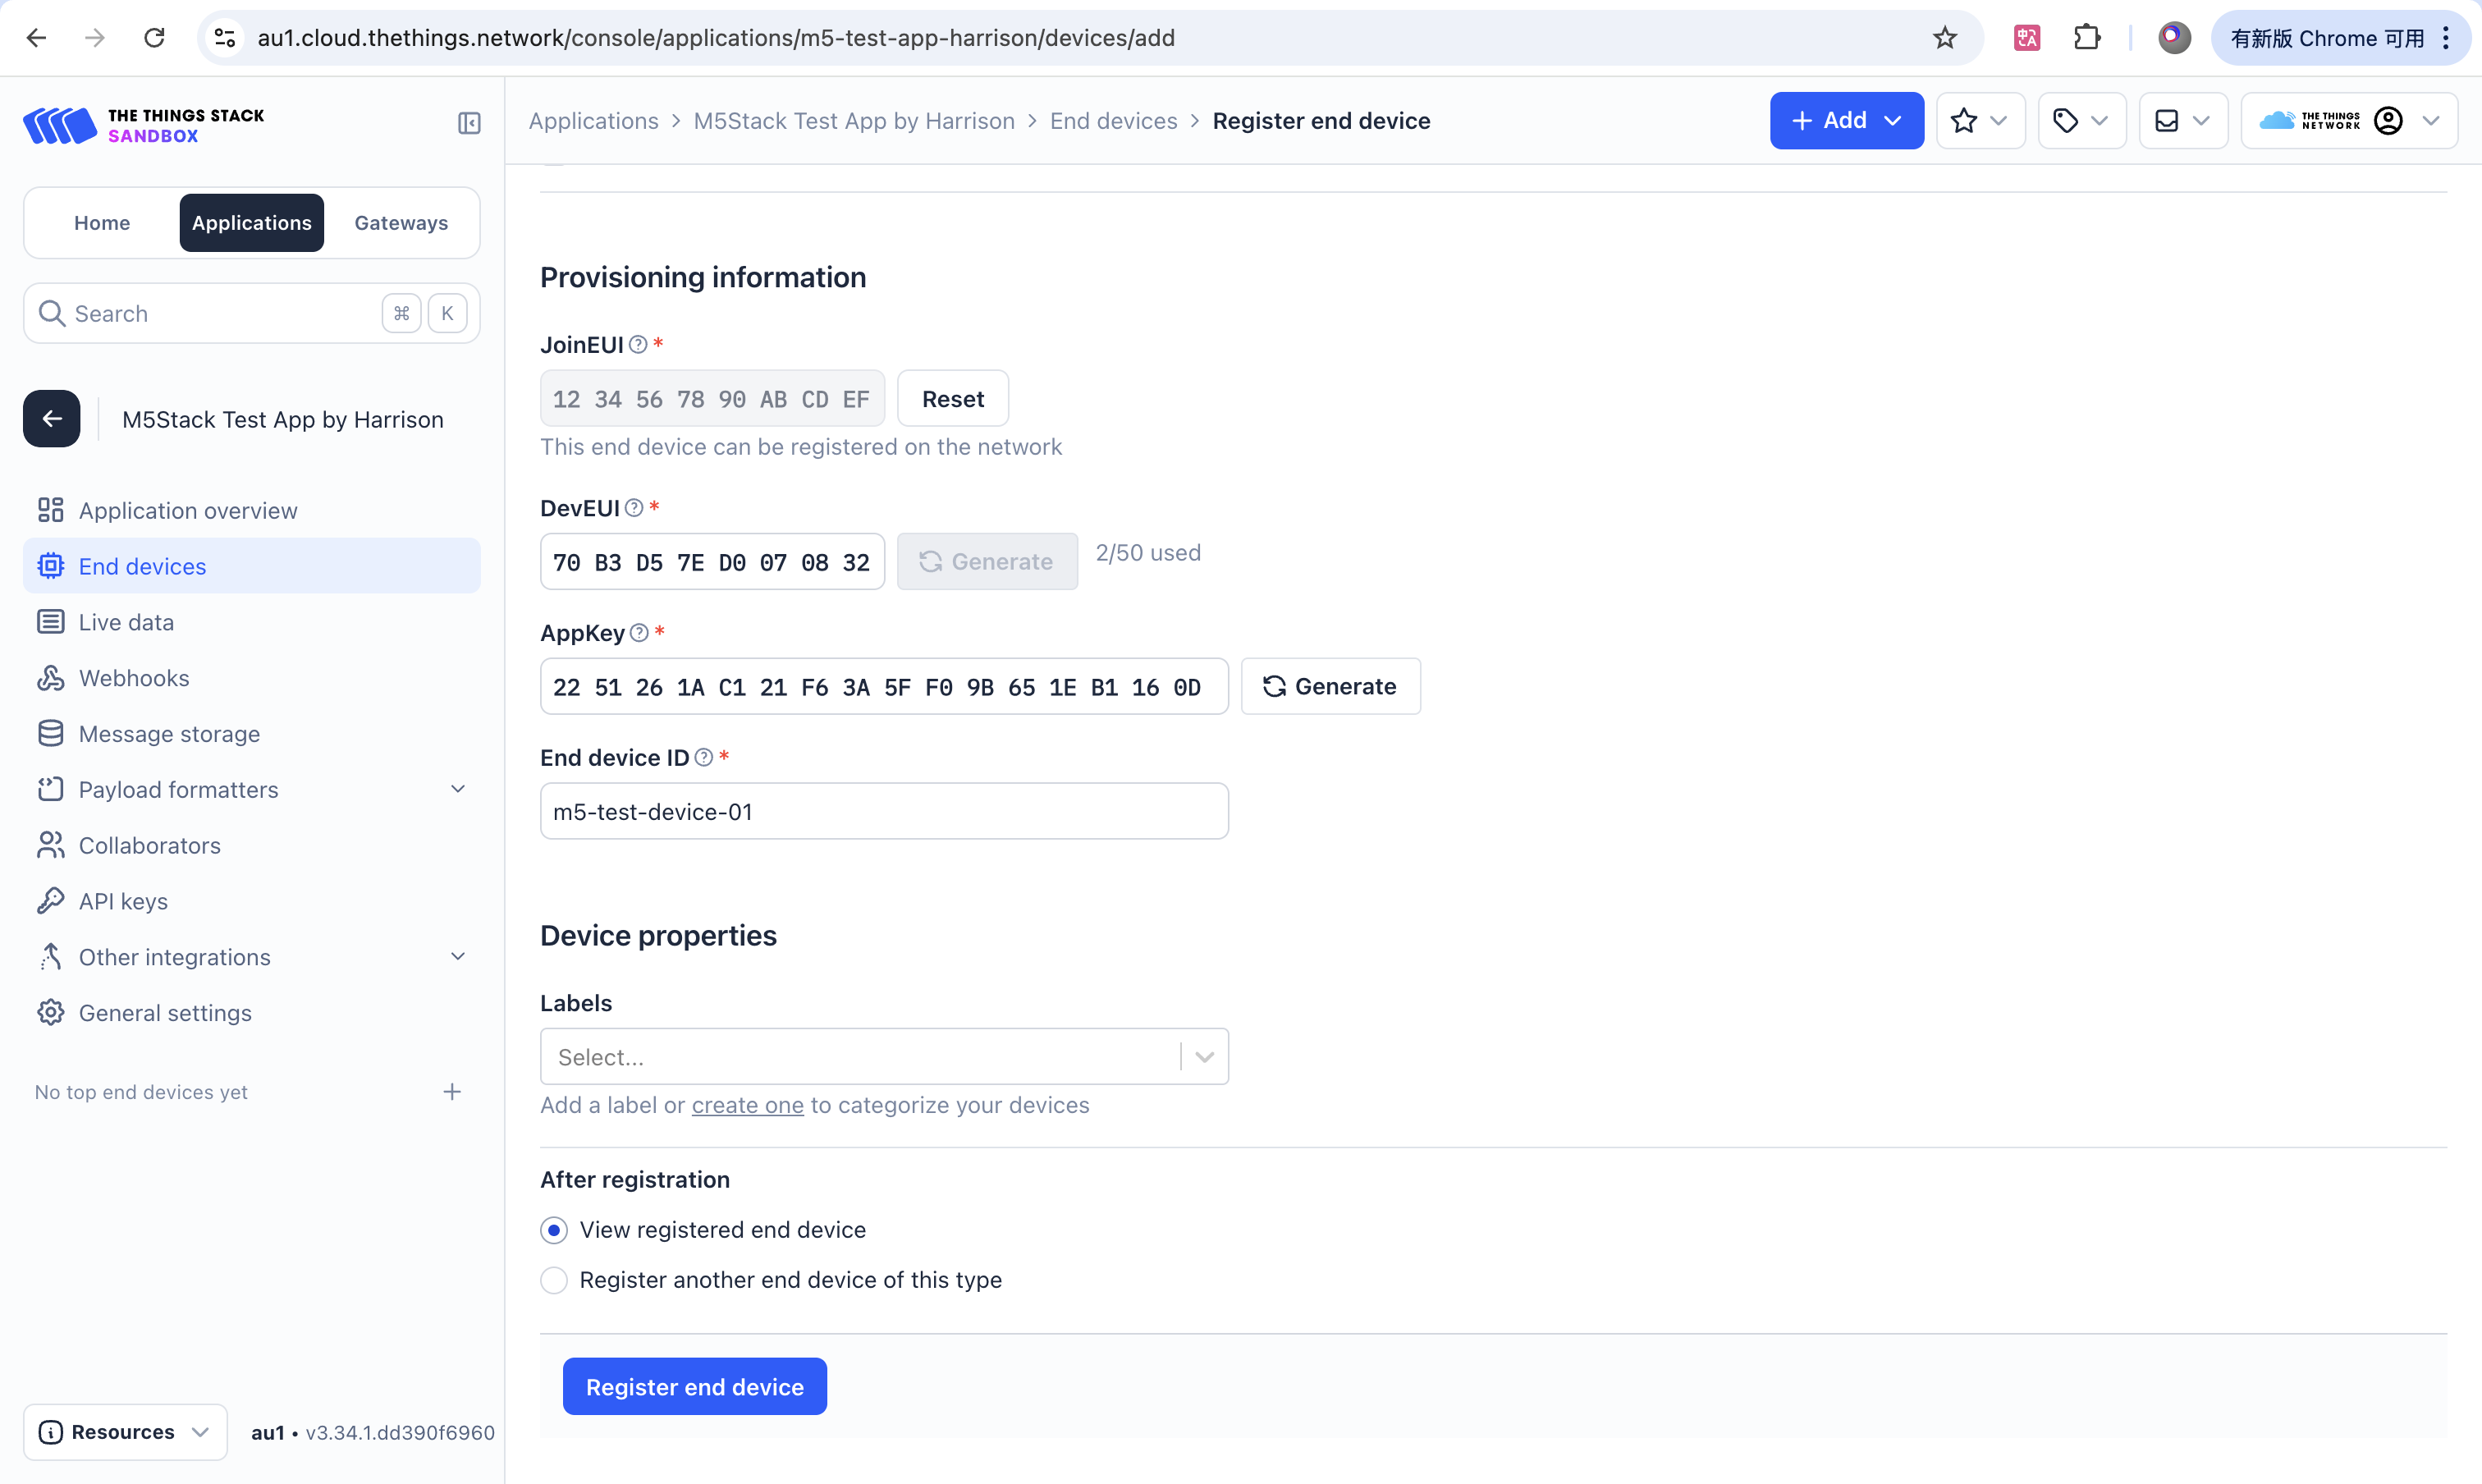This screenshot has height=1484, width=2482.
Task: Open Collaborators page
Action: click(x=251, y=845)
